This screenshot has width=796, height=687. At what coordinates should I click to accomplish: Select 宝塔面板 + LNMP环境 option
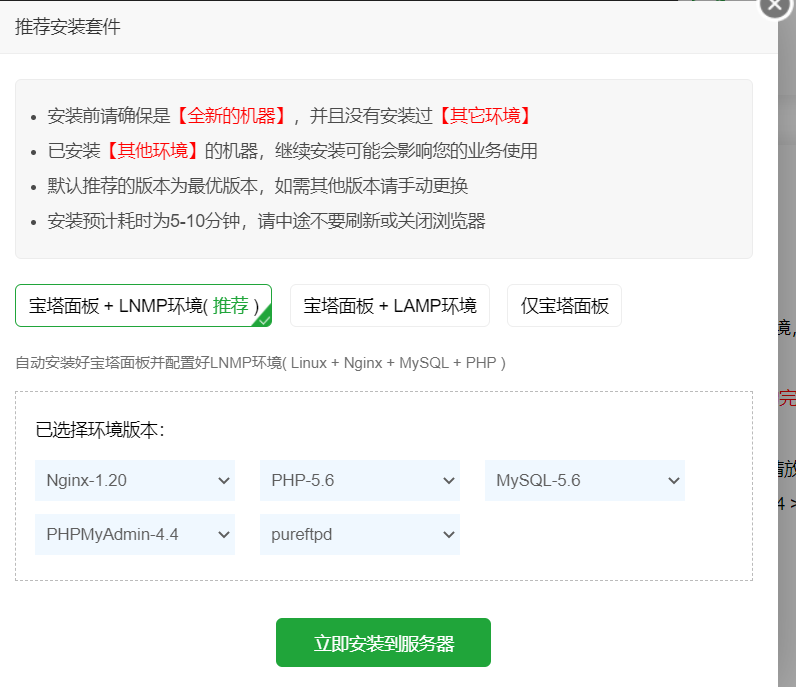pyautogui.click(x=144, y=305)
